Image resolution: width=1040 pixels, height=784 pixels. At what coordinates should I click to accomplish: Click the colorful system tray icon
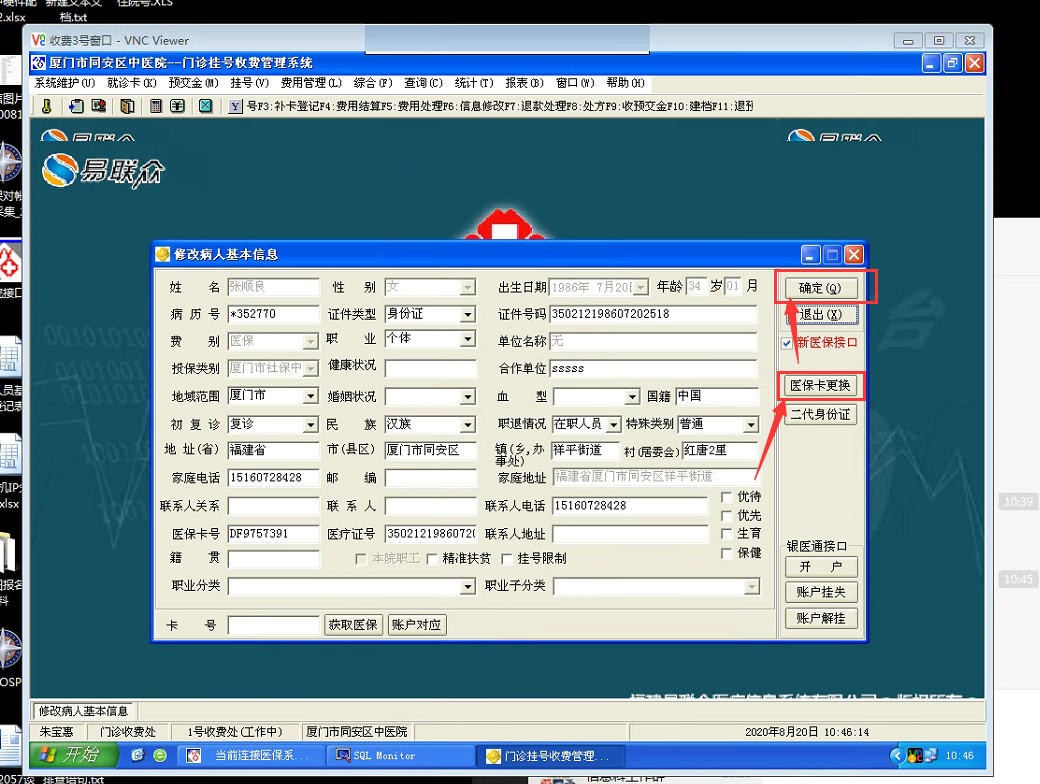(915, 755)
